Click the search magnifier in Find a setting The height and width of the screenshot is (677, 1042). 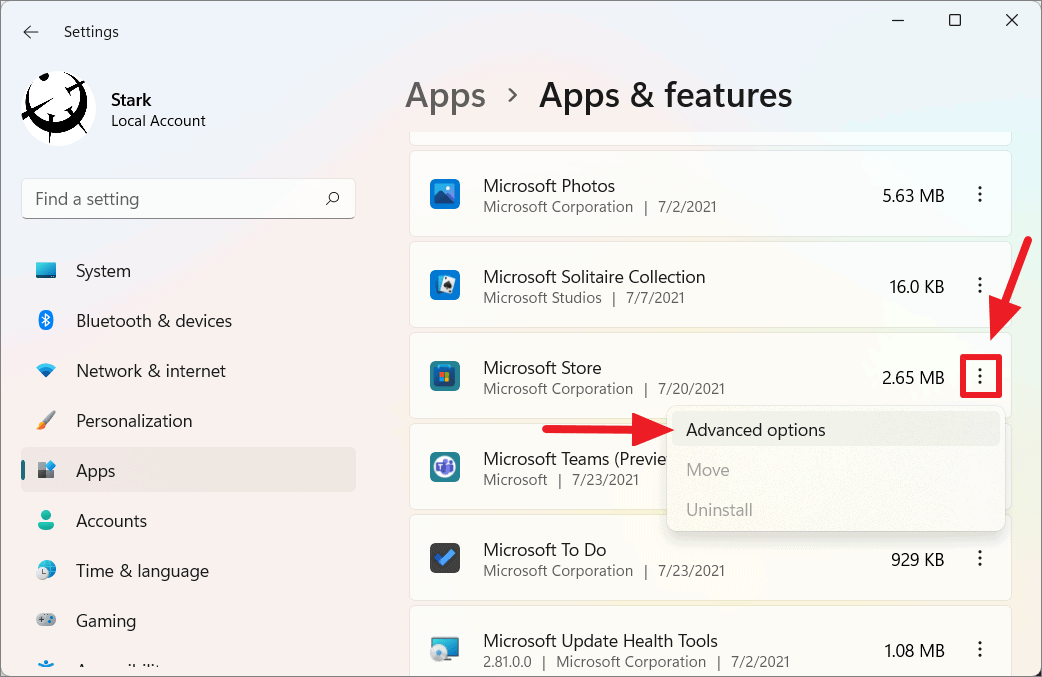pos(331,199)
